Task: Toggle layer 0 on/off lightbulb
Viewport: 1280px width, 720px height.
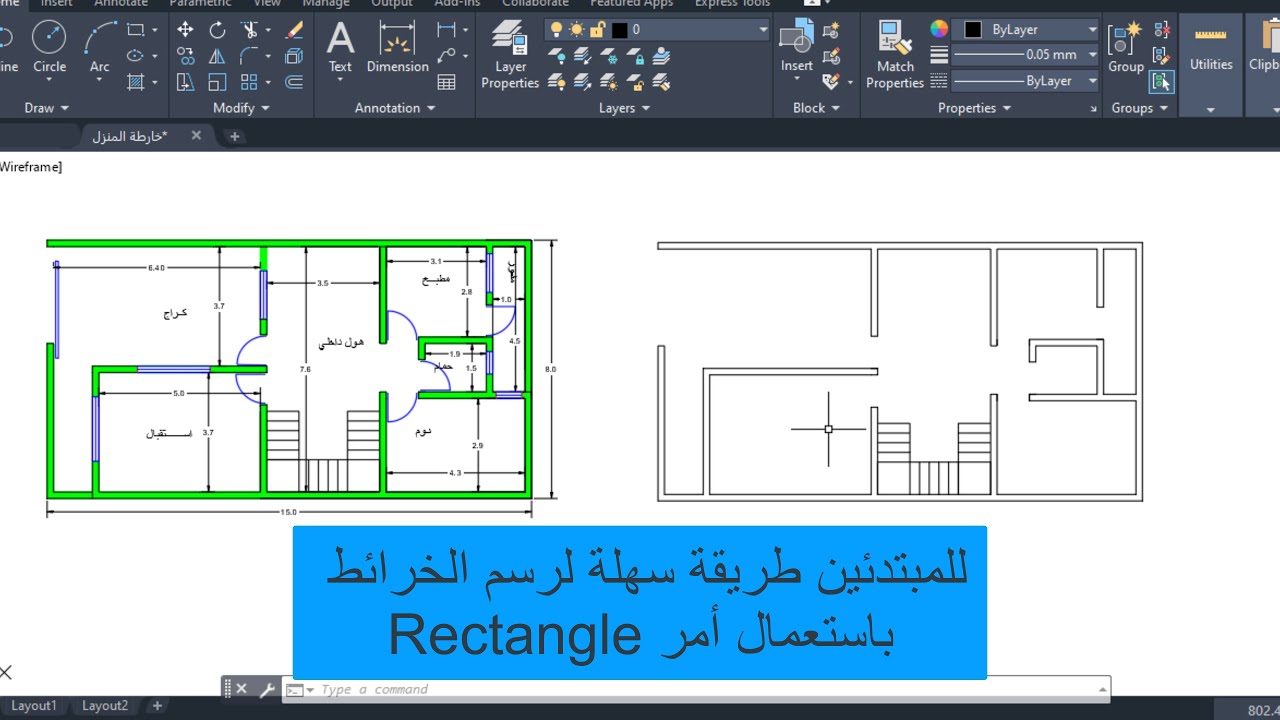Action: (557, 30)
